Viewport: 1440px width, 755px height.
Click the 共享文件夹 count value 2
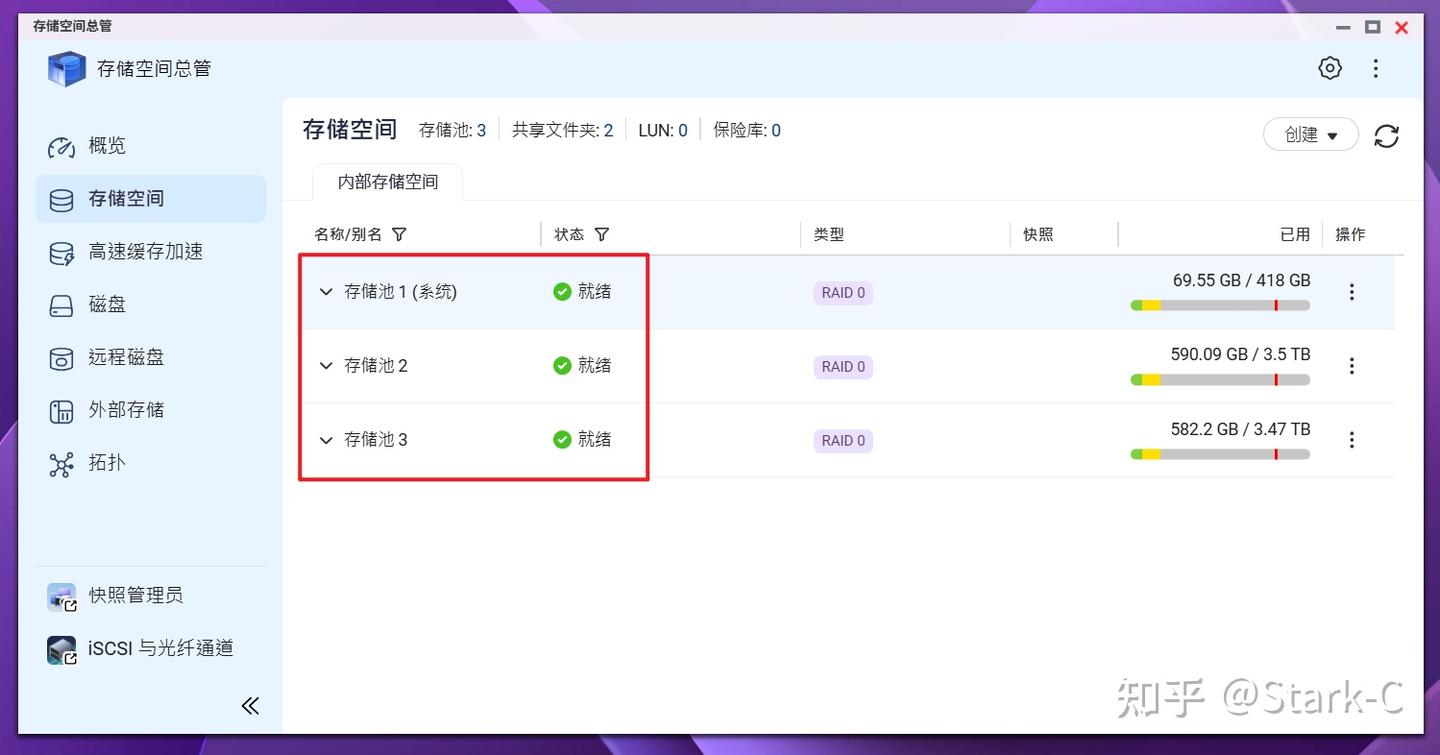click(608, 130)
